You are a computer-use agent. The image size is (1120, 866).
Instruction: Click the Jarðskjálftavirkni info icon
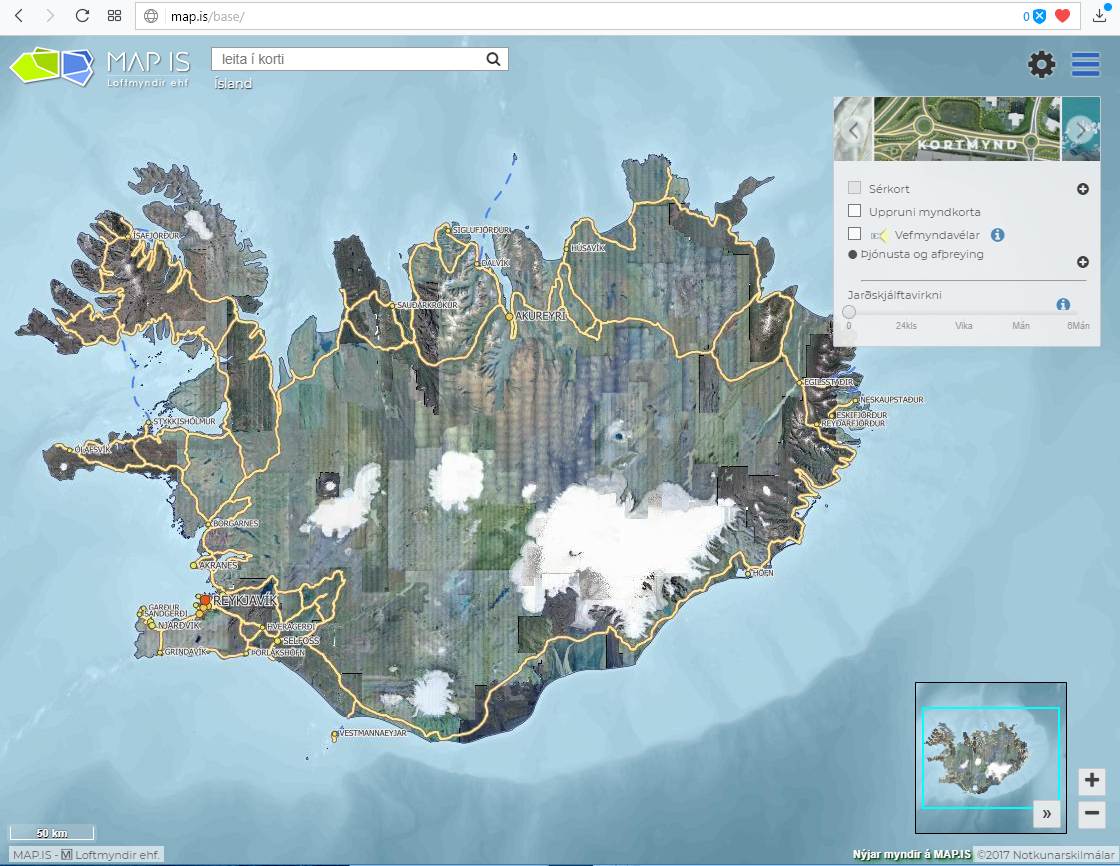pyautogui.click(x=1063, y=304)
